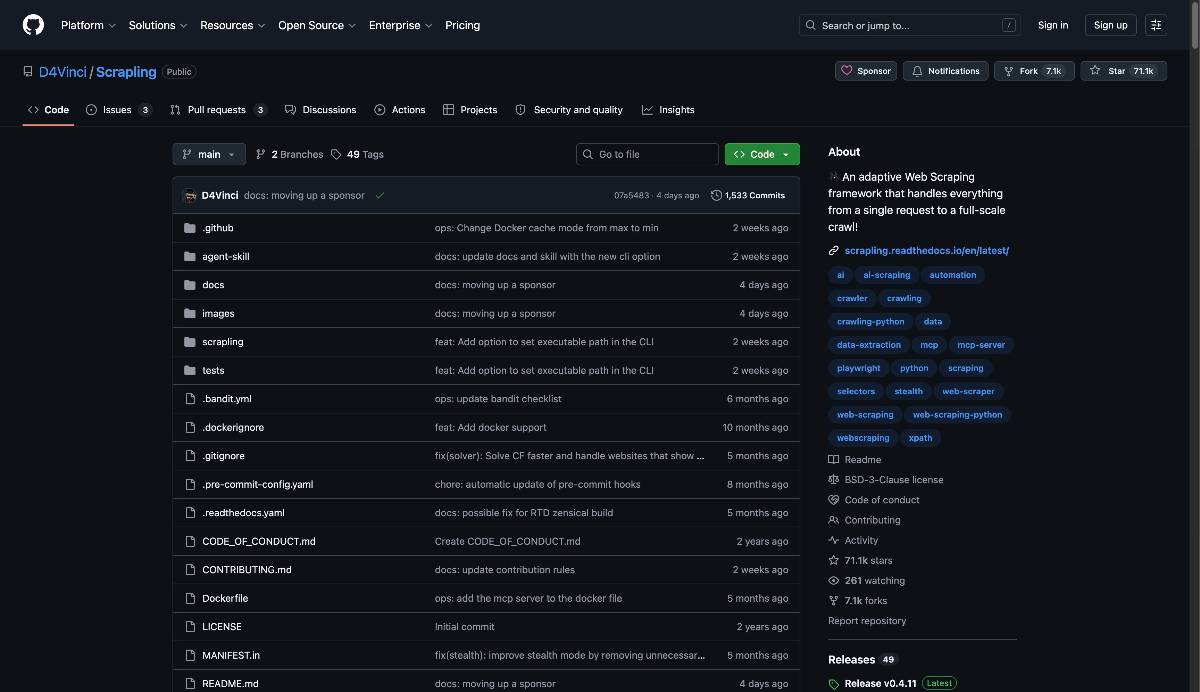Open the Projects tab
This screenshot has height=692, width=1200.
(x=470, y=110)
